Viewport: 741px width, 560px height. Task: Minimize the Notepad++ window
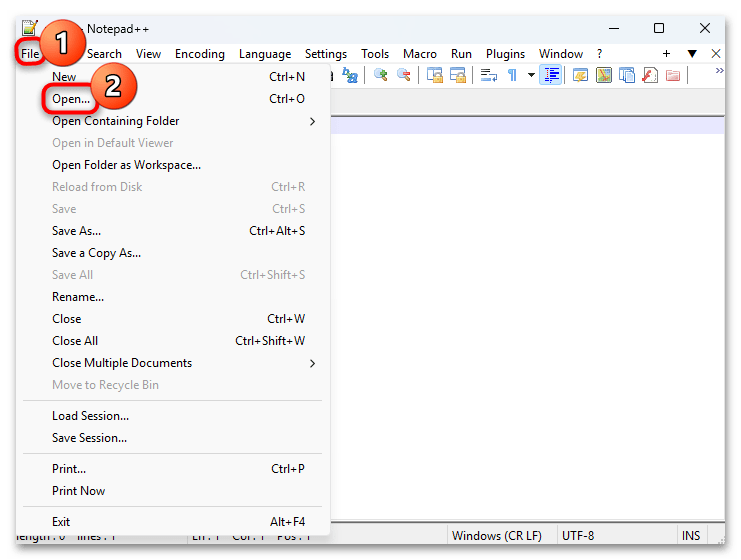click(x=614, y=28)
